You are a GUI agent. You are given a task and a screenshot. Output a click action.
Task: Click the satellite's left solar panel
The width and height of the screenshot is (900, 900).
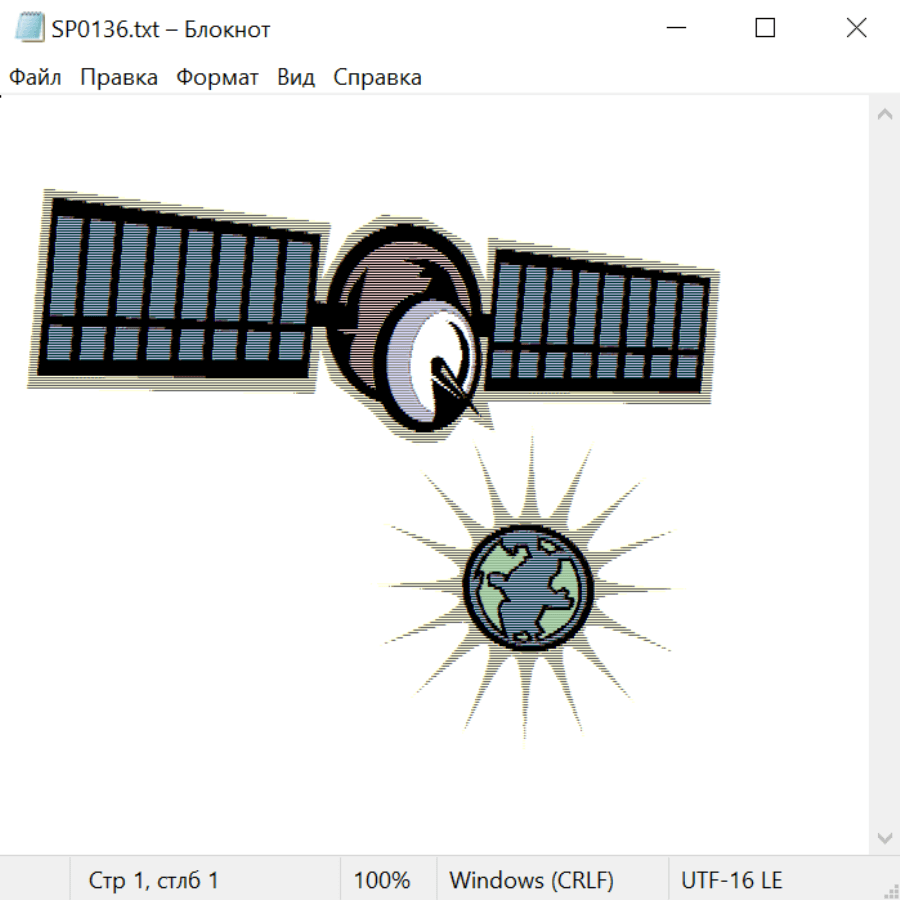(x=180, y=290)
